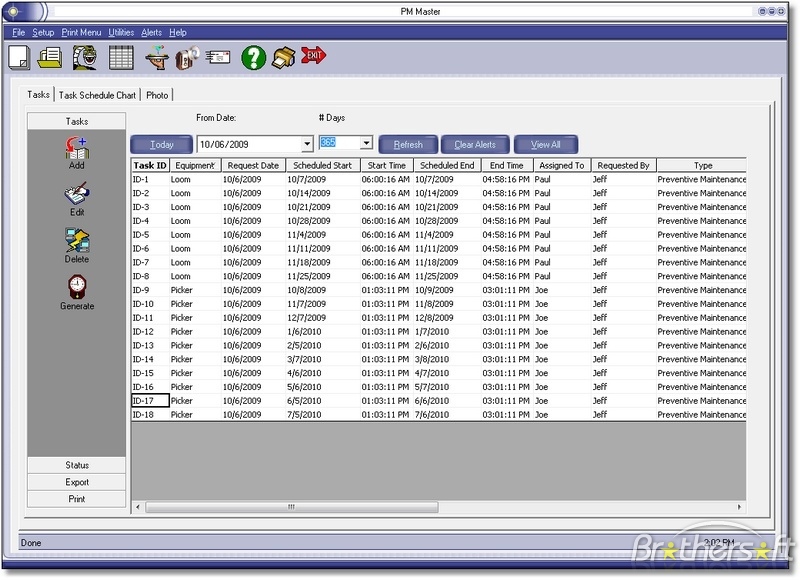Select the ID-18 task cell
The image size is (800, 580).
tap(150, 415)
